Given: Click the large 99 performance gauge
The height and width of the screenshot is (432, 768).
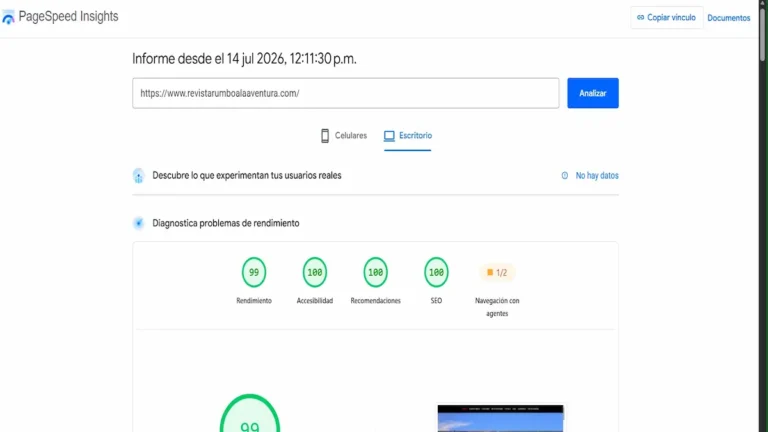Looking at the screenshot, I should point(250,413).
